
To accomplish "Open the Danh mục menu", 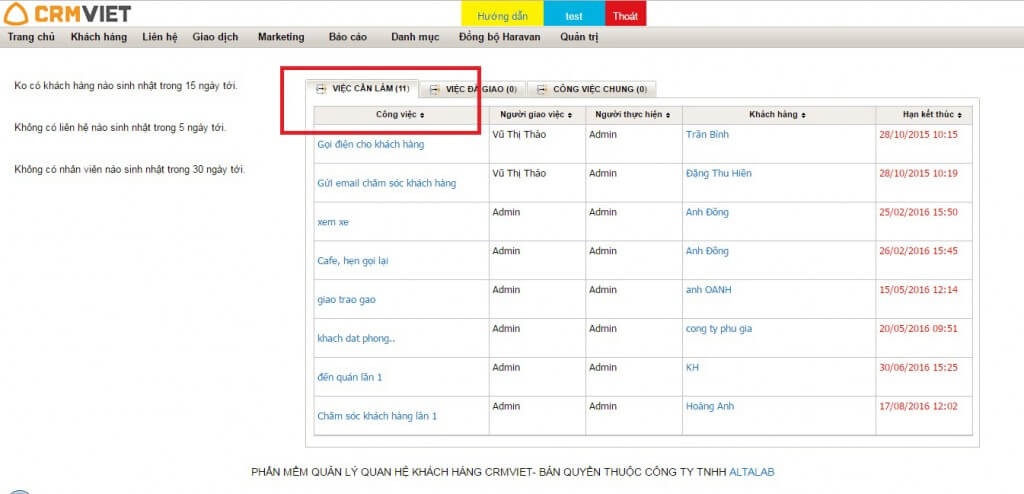I will tap(415, 37).
